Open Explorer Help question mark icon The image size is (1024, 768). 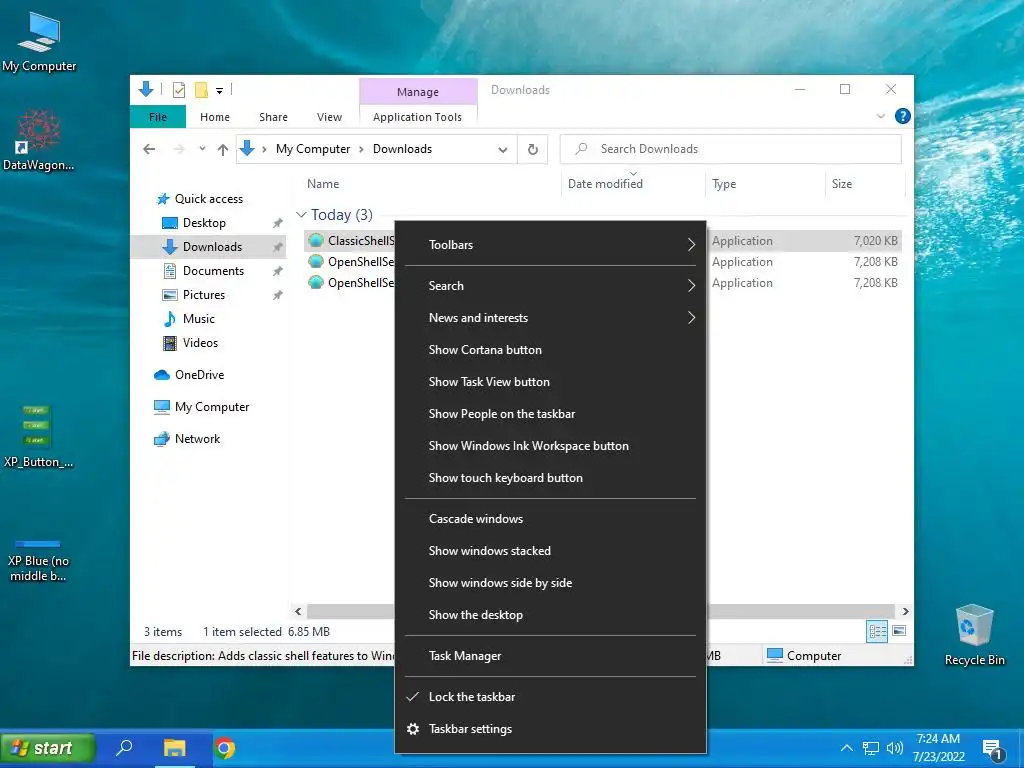(903, 116)
